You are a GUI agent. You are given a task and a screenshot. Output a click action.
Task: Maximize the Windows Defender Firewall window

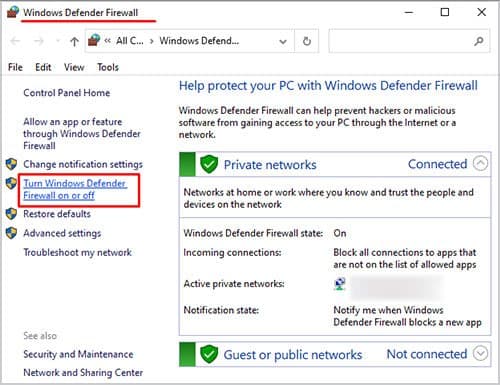[x=445, y=12]
